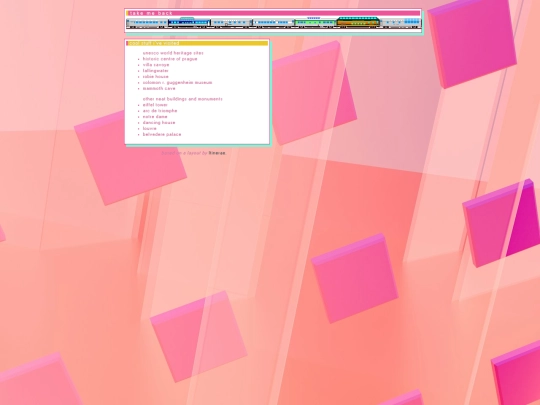
Task: Click 'solomon r. guggenheim museum' item
Action: tap(177, 83)
